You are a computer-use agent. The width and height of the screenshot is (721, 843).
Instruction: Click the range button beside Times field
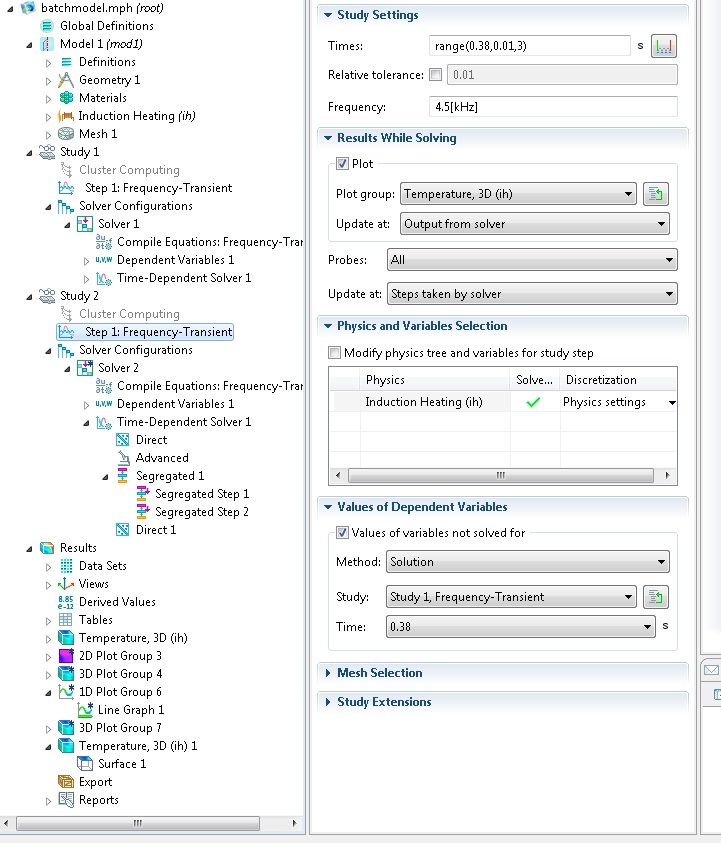[663, 46]
